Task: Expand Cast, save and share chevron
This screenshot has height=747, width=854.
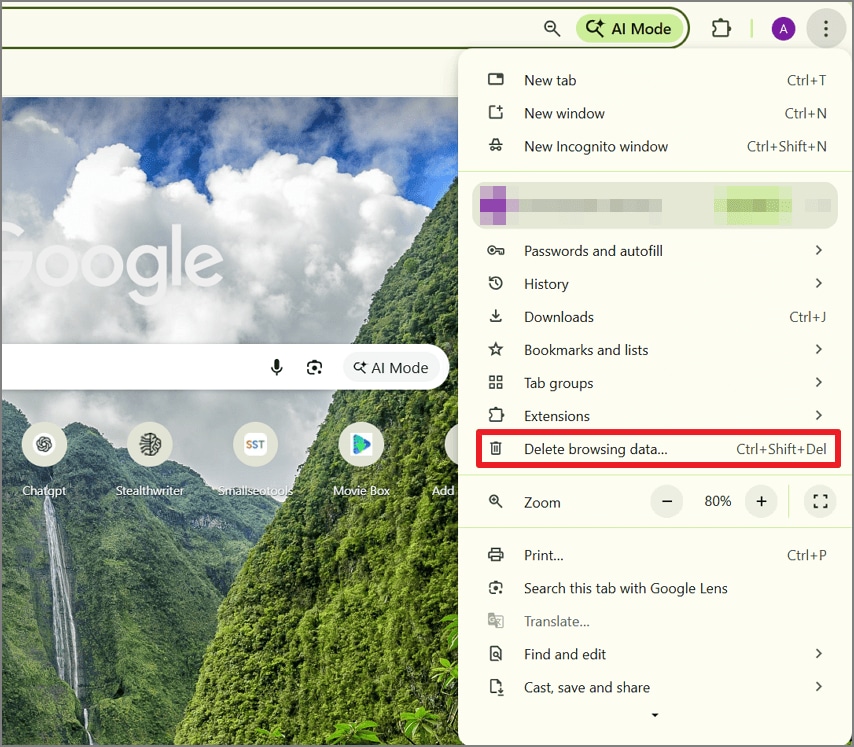Action: tap(819, 687)
